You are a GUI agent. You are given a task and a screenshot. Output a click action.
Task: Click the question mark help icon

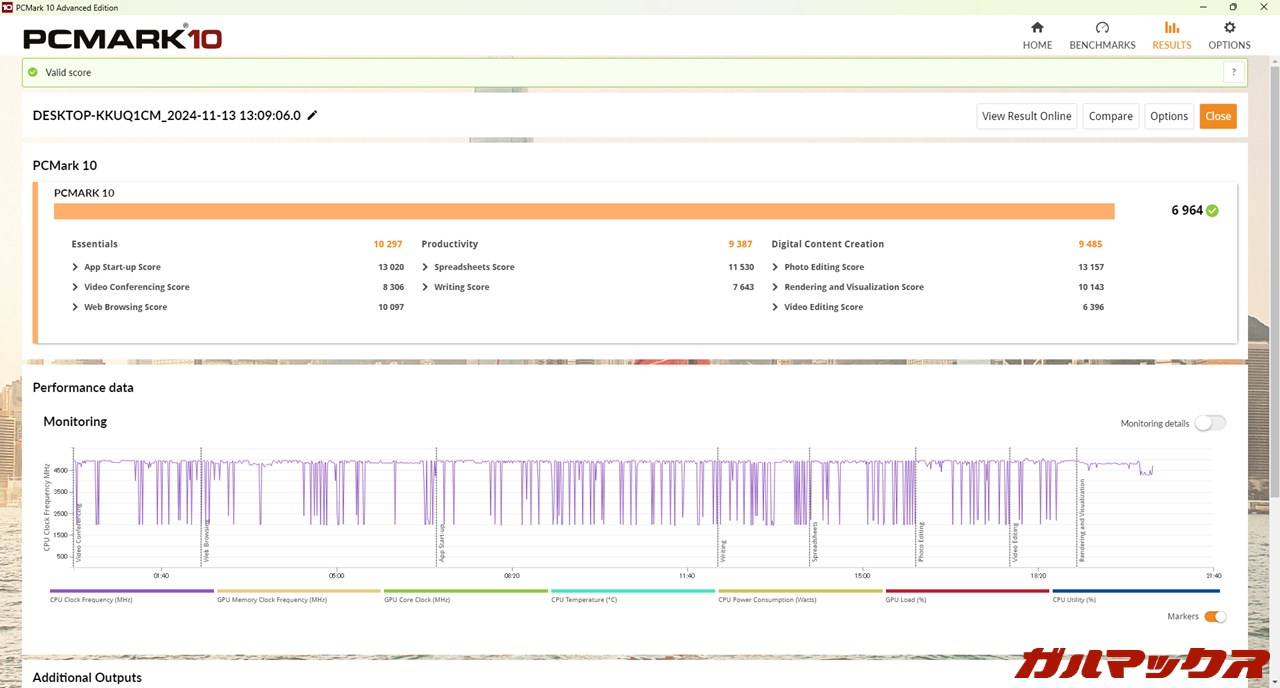point(1234,72)
